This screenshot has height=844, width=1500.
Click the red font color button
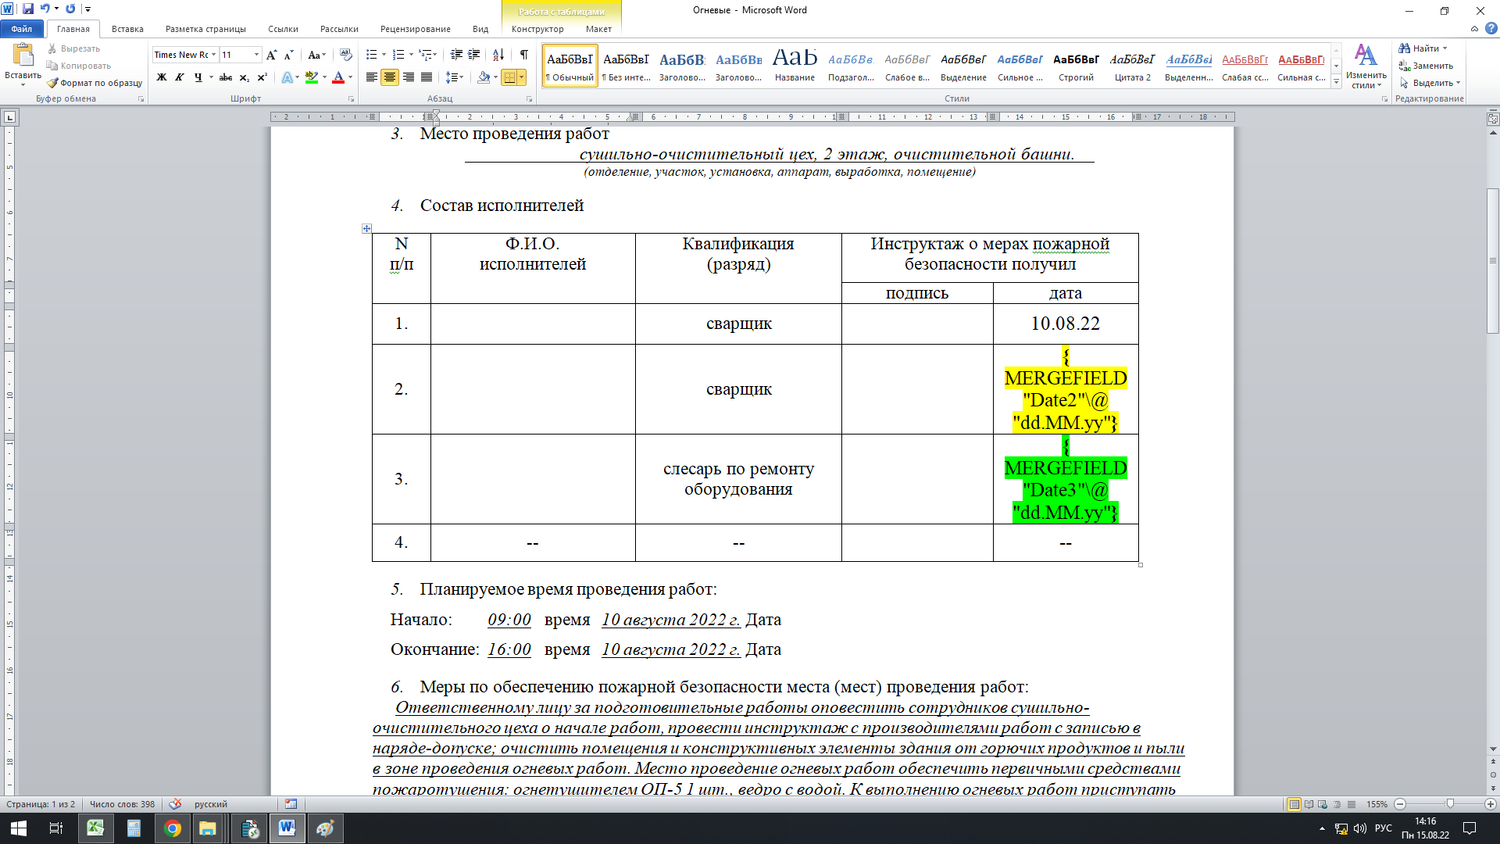(x=338, y=77)
